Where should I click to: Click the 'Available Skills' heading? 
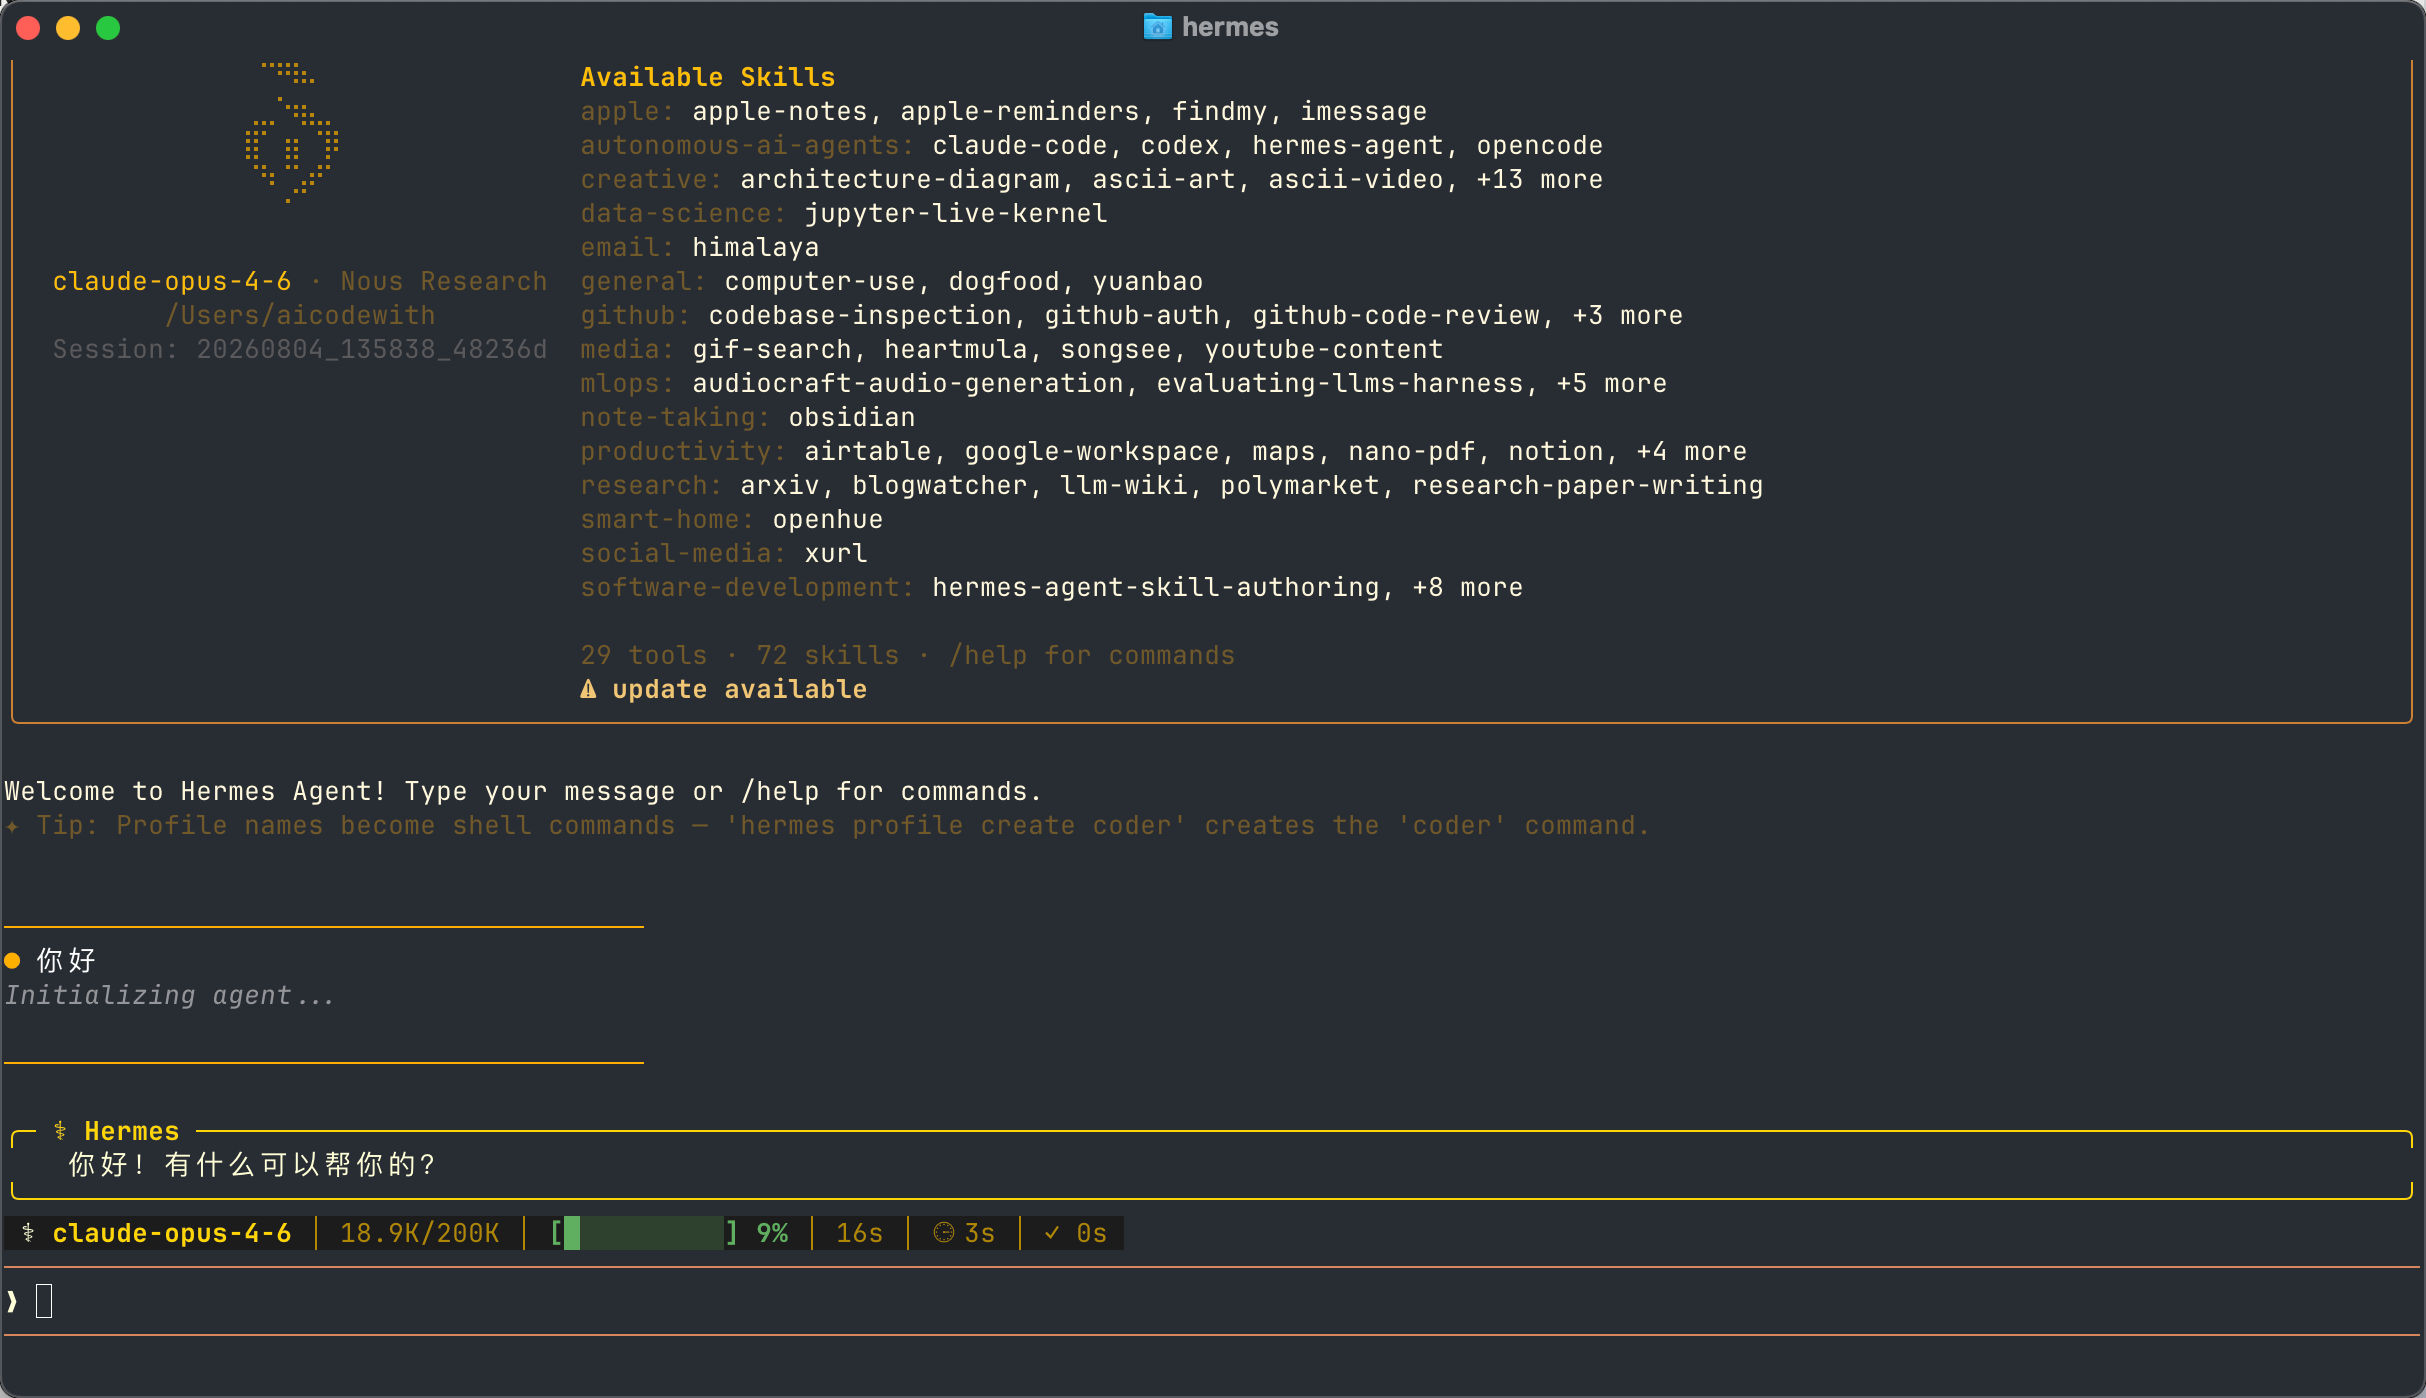[707, 77]
